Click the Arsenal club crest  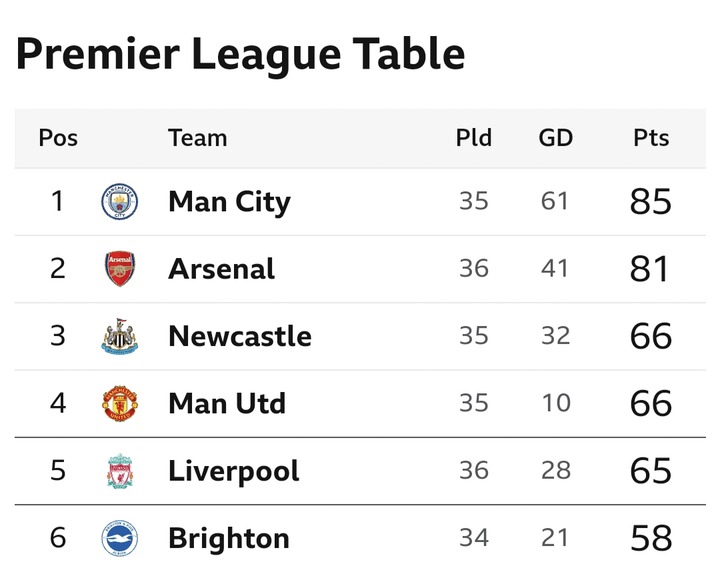(119, 269)
